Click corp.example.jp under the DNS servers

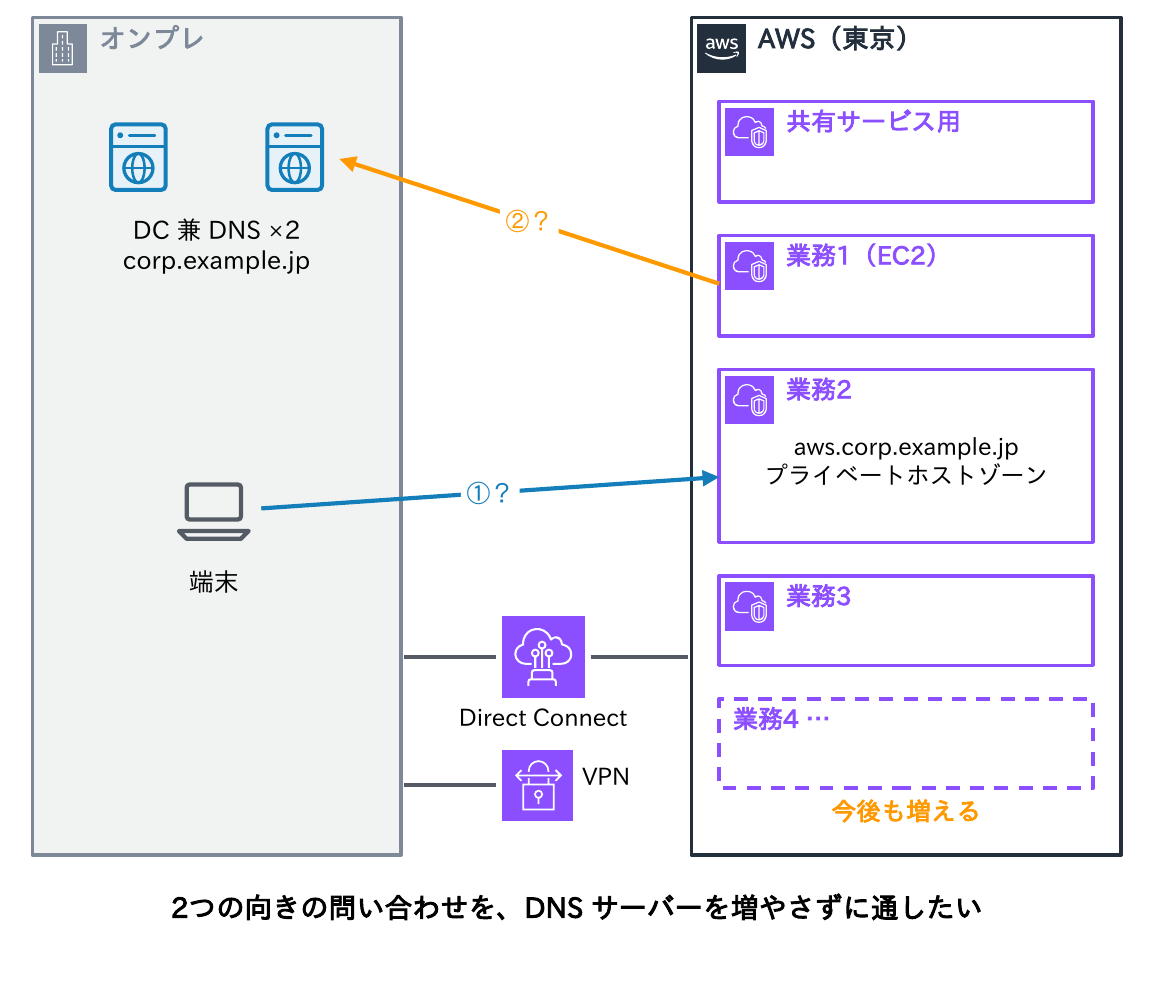pos(216,262)
